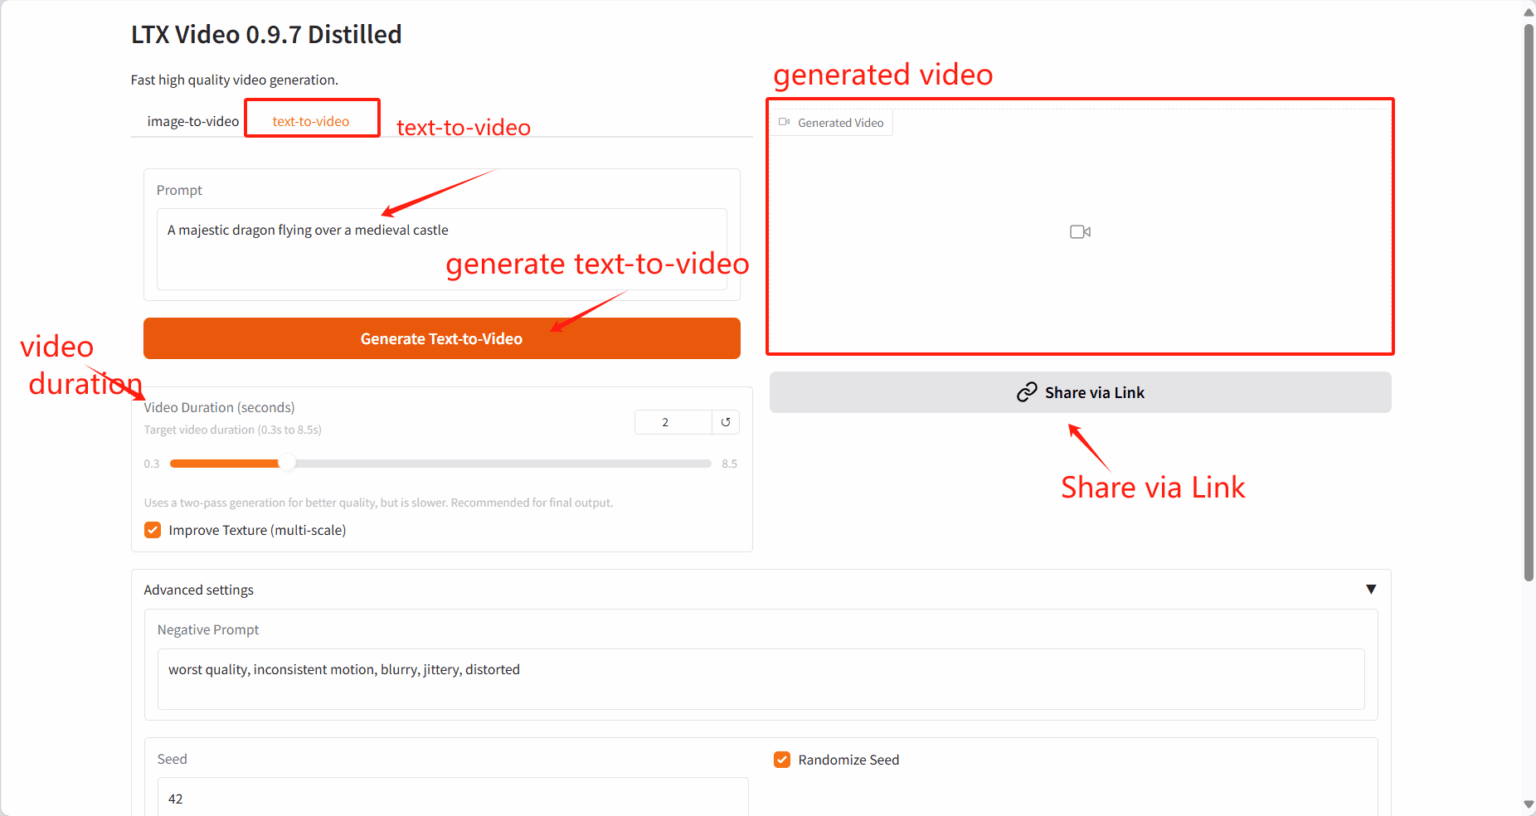The width and height of the screenshot is (1536, 816).
Task: Click the Video Duration slider handle
Action: [x=287, y=463]
